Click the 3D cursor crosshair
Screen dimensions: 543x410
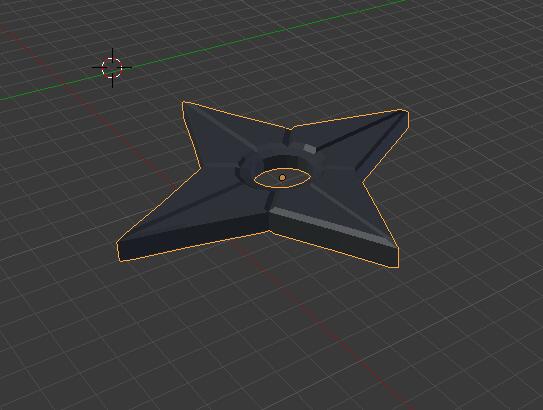(112, 68)
